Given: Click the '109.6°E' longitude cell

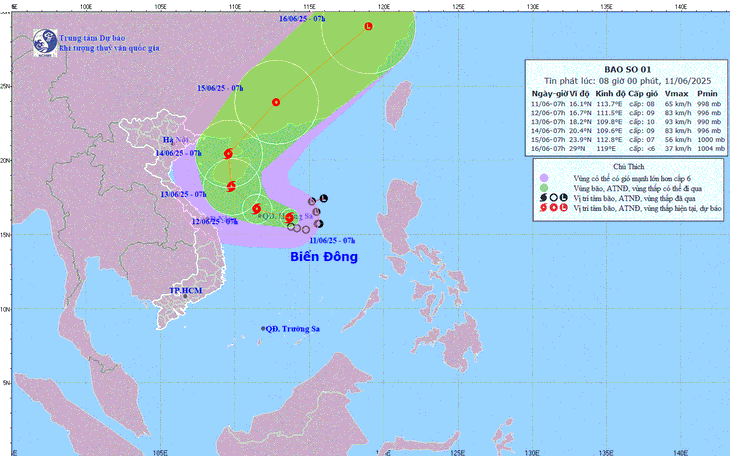Looking at the screenshot, I should 609,131.
